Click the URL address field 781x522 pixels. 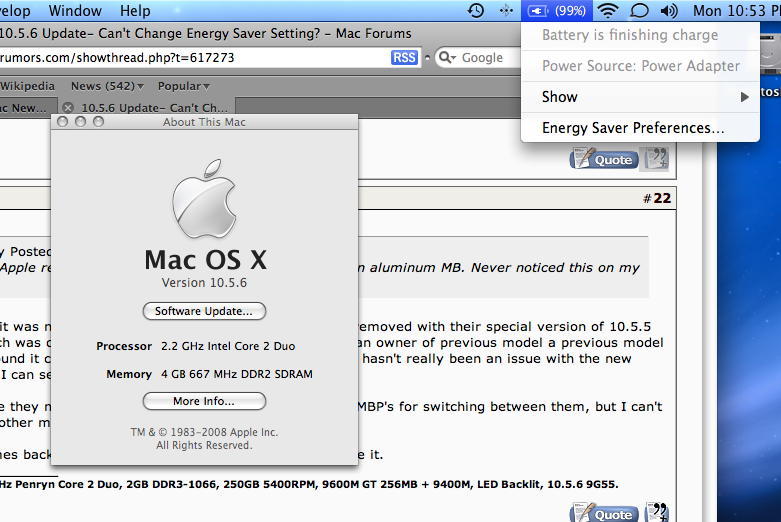coord(194,58)
